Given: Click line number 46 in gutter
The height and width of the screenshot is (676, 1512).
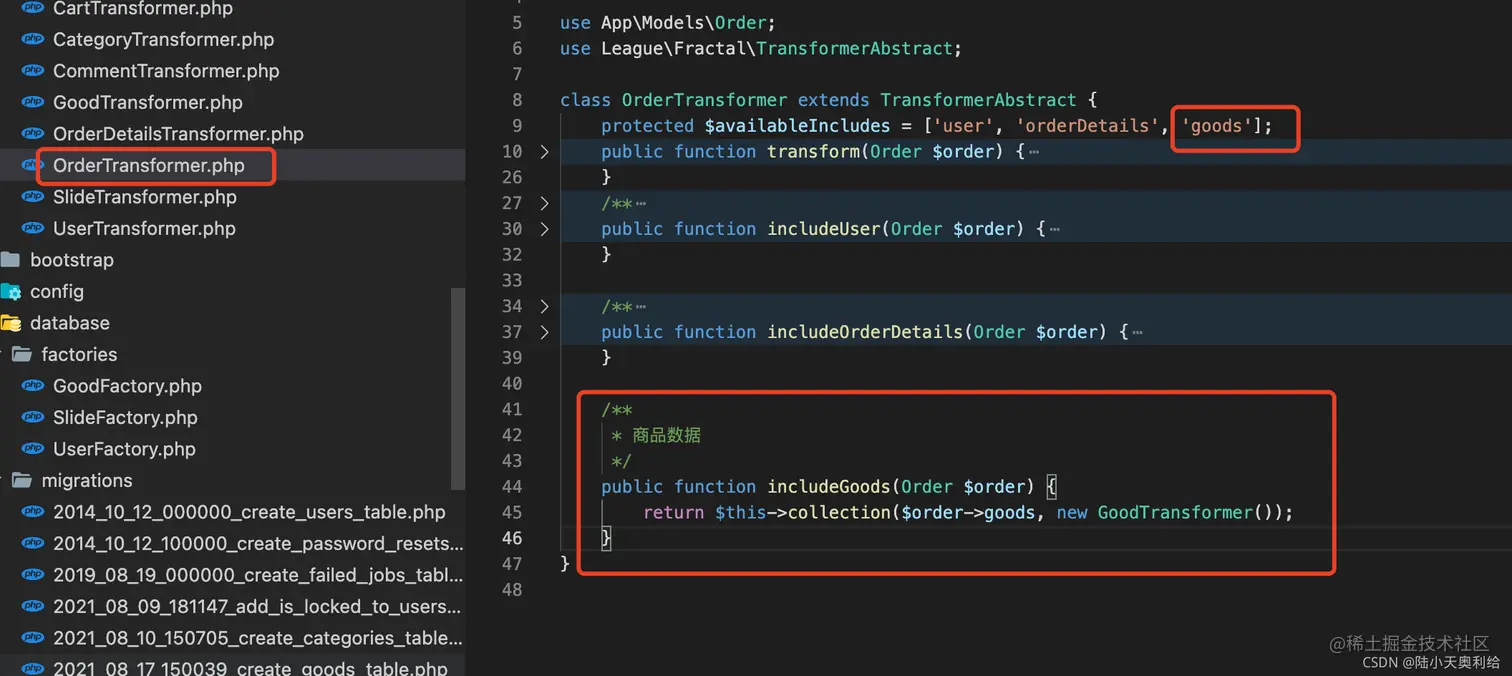Looking at the screenshot, I should [x=511, y=538].
